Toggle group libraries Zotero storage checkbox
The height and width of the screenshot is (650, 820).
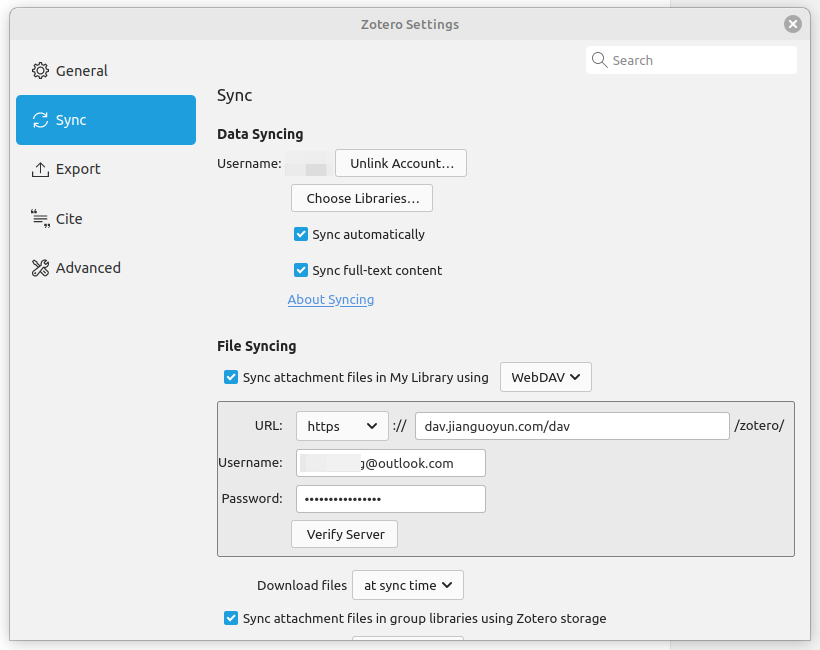click(x=231, y=618)
